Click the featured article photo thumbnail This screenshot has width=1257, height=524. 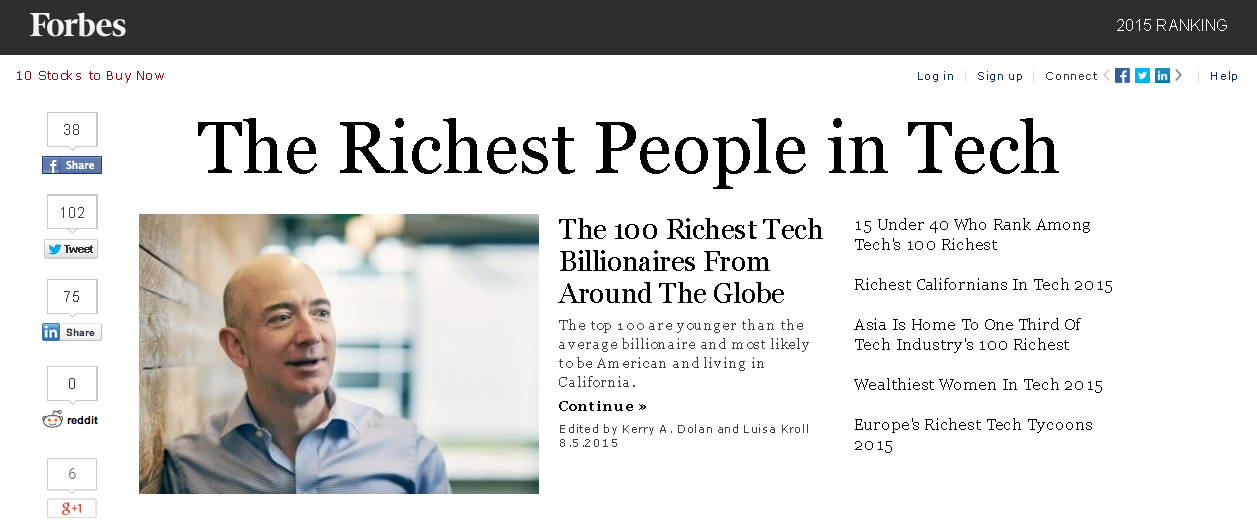coord(339,353)
